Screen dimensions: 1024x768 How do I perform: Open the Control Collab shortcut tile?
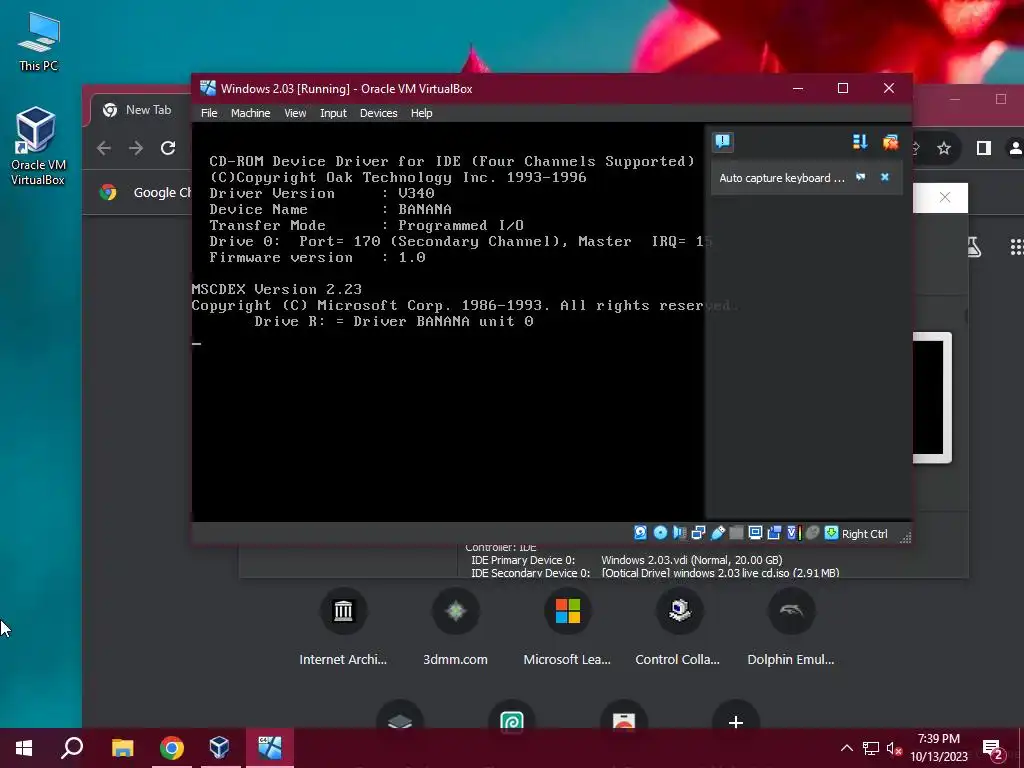(x=679, y=627)
